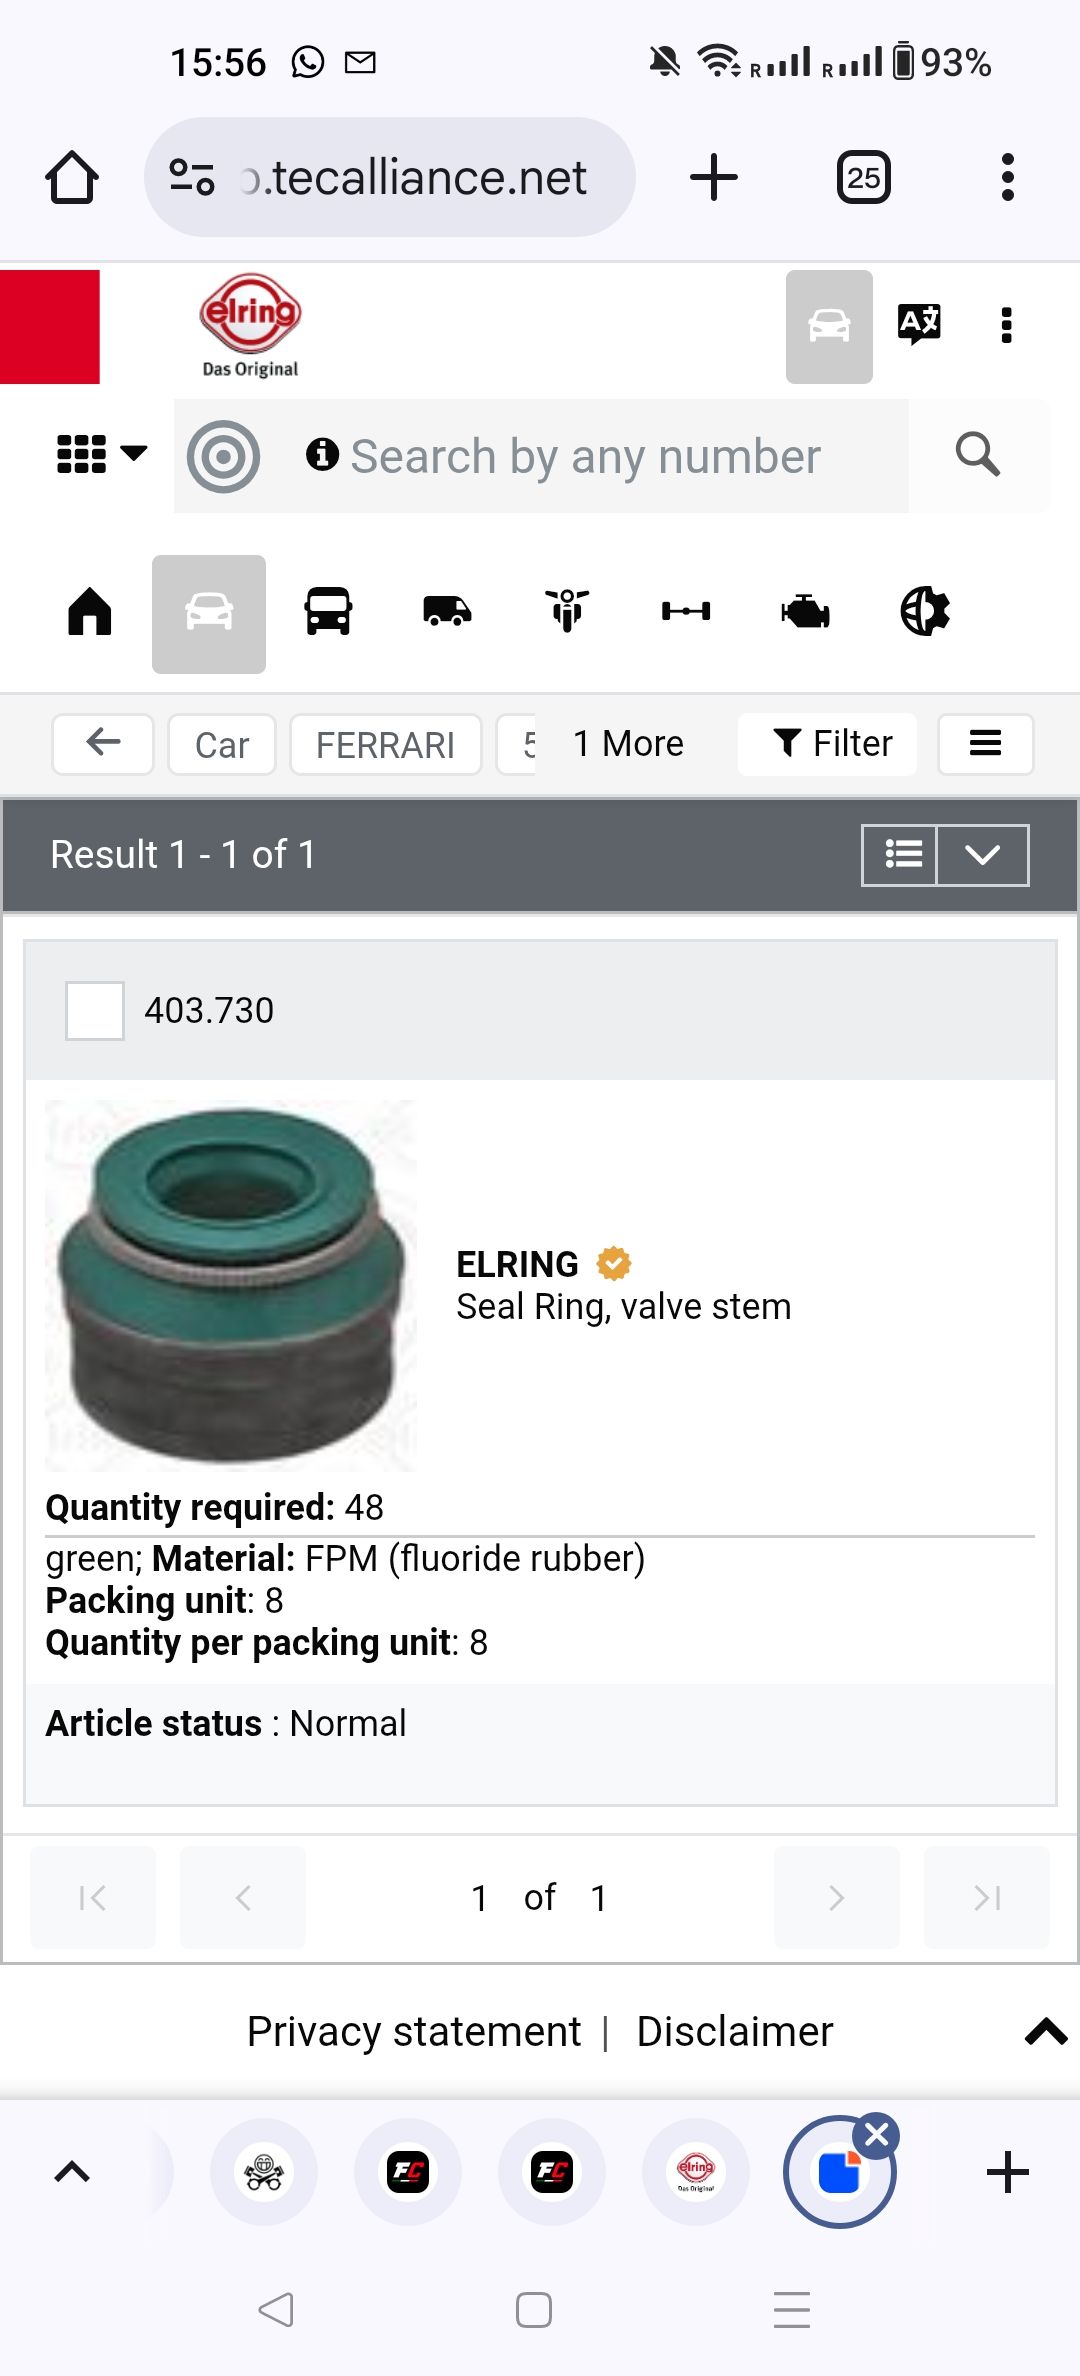This screenshot has height=2376, width=1080.
Task: Expand the footer with the up chevron
Action: (x=1046, y=2031)
